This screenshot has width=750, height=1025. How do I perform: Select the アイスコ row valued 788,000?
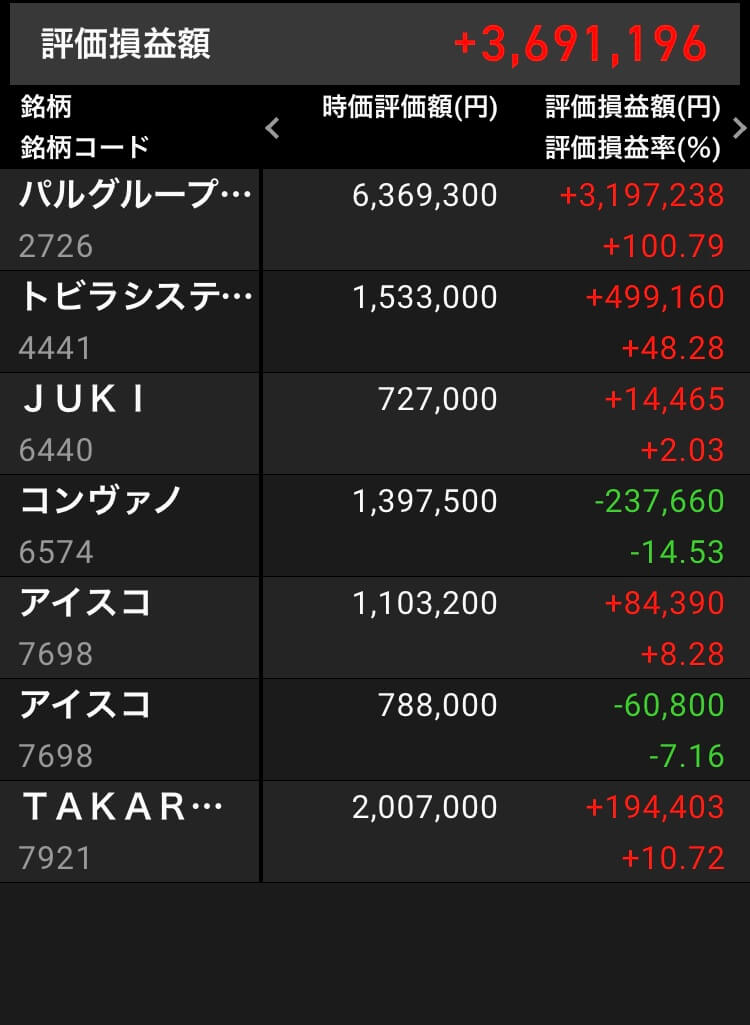pos(375,730)
